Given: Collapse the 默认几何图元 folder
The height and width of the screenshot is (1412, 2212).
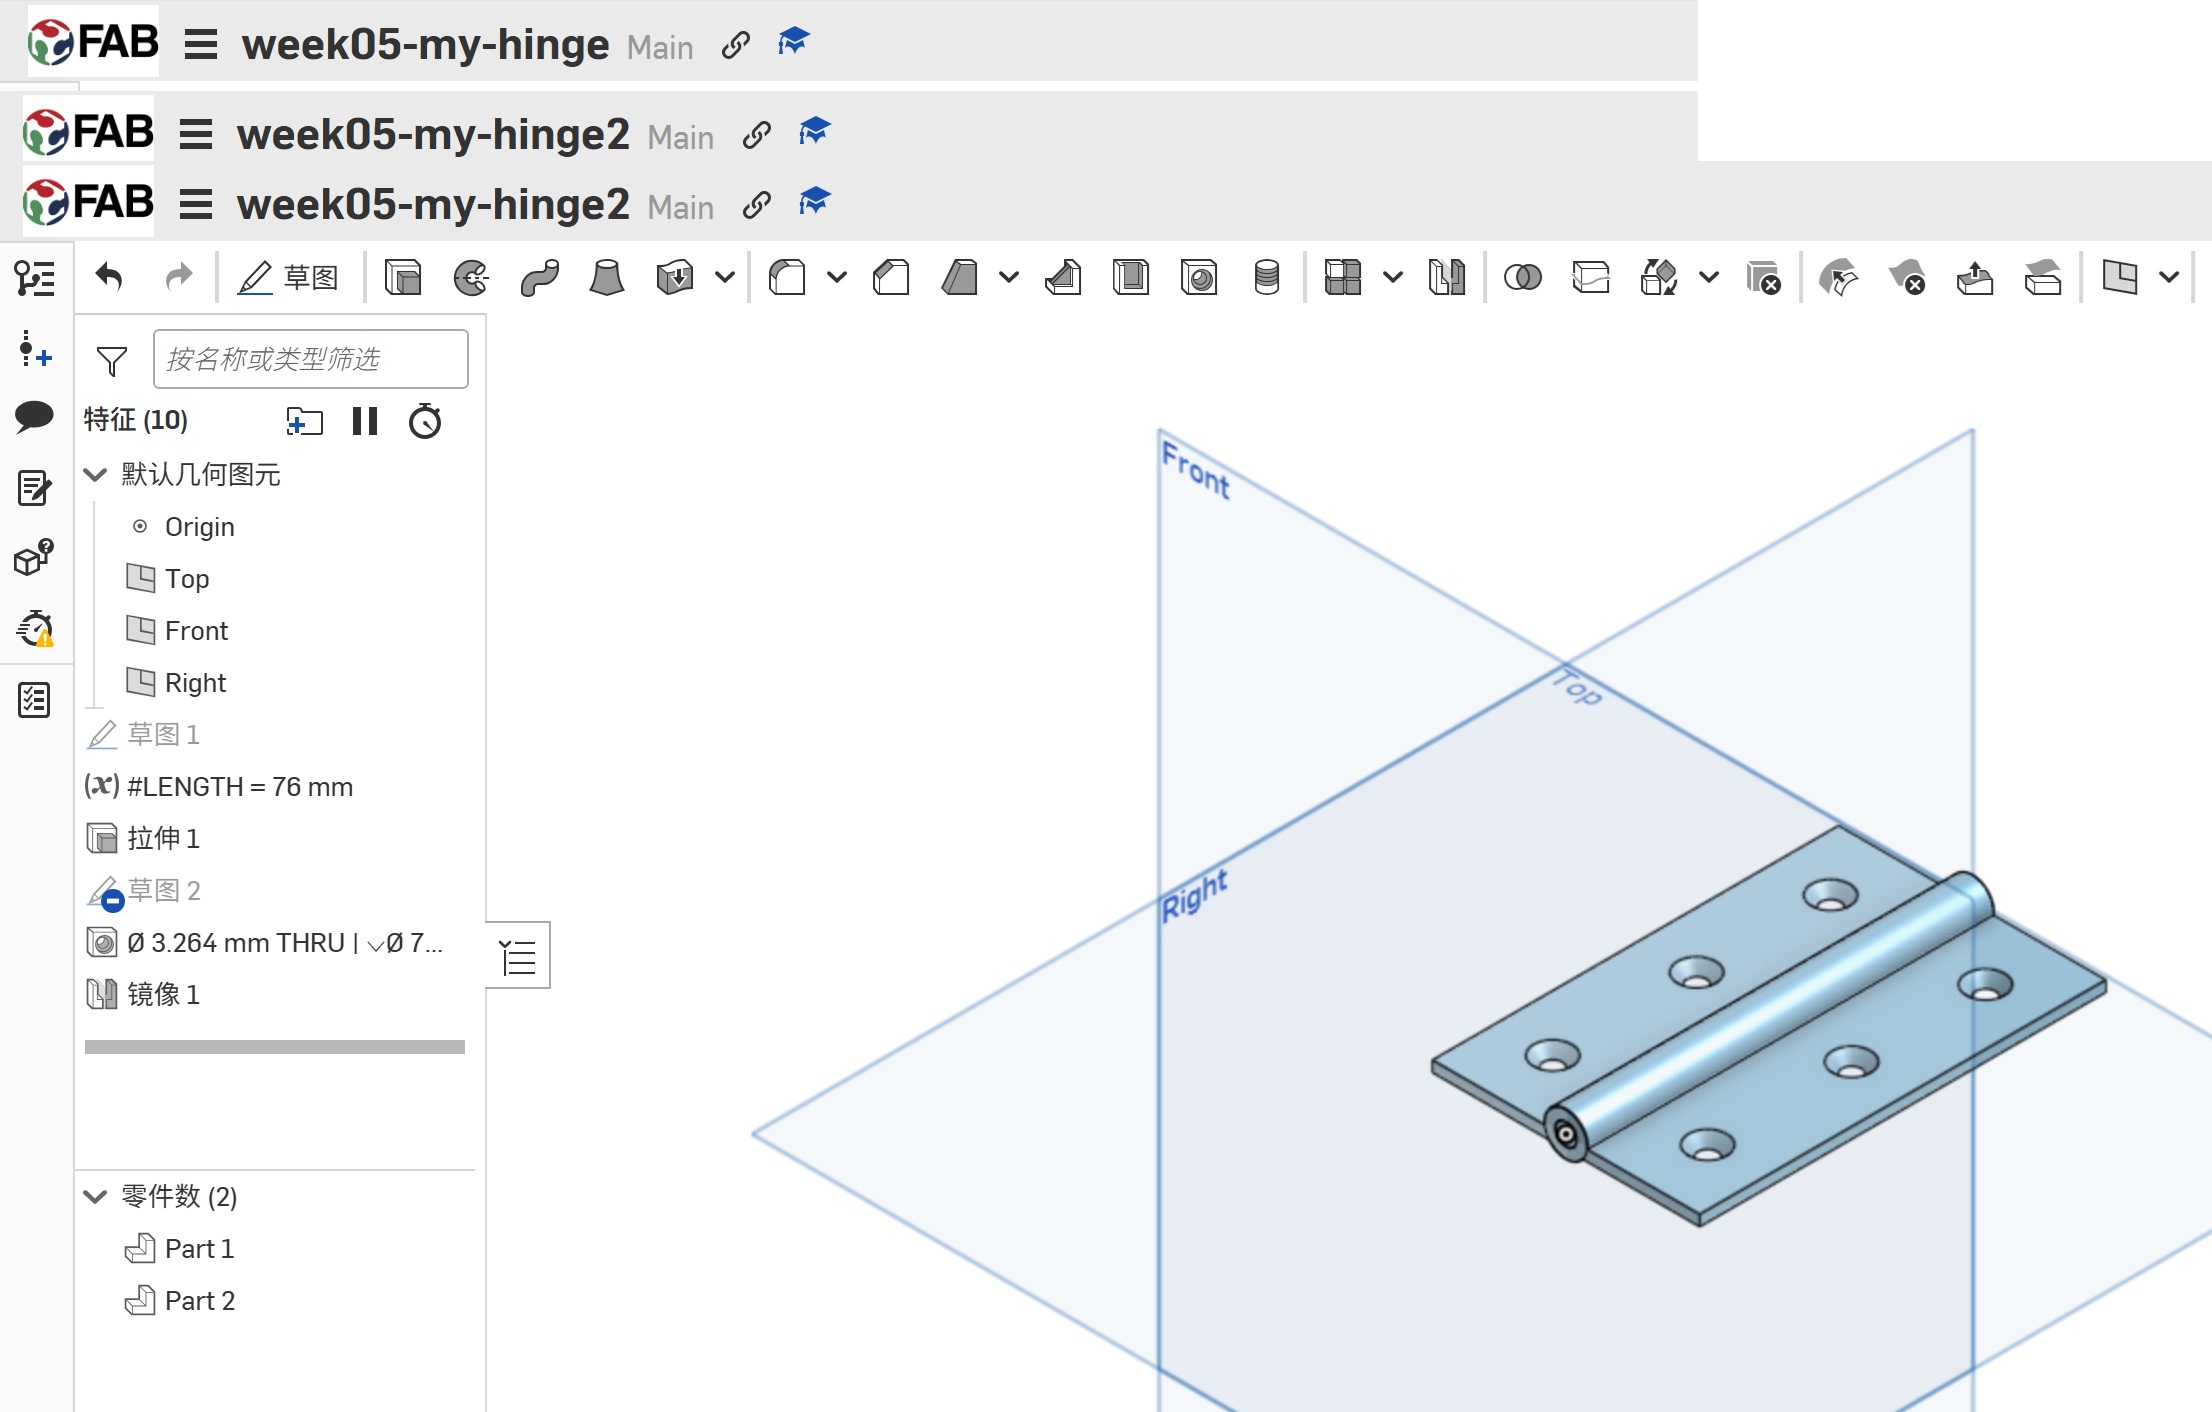Looking at the screenshot, I should click(96, 474).
